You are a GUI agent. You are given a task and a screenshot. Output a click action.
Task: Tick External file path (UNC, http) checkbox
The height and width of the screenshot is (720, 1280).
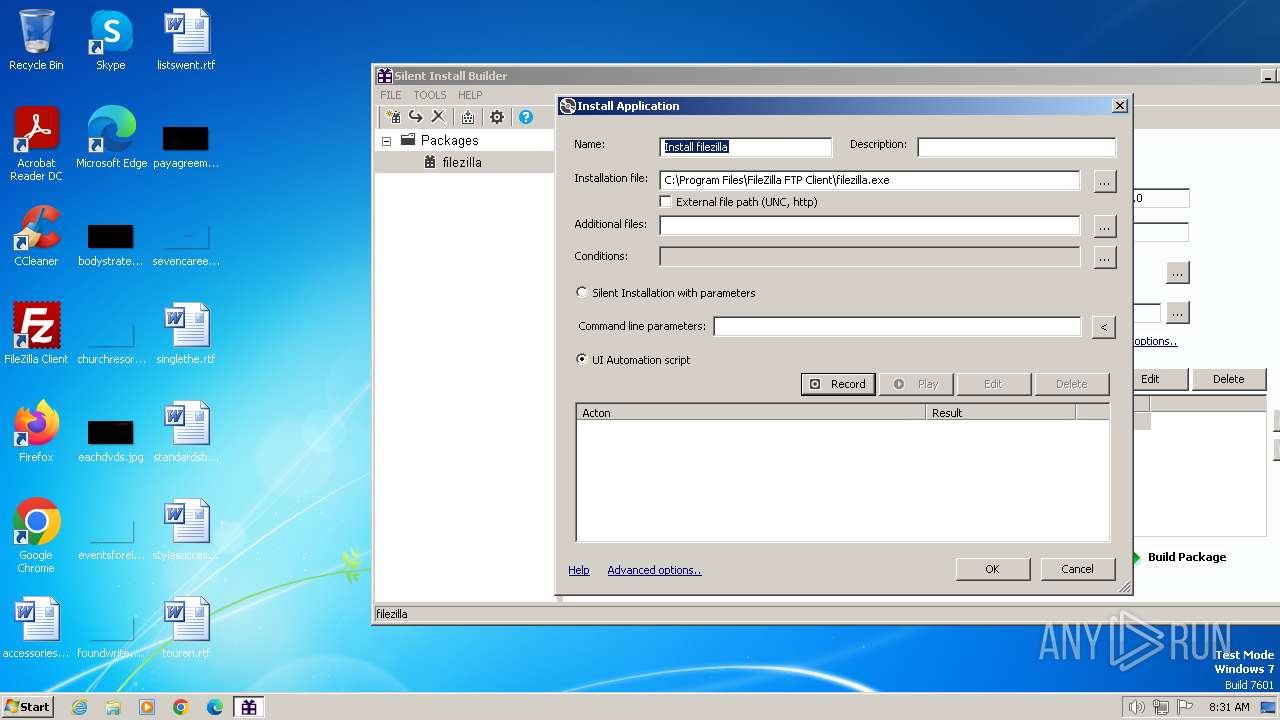(666, 202)
